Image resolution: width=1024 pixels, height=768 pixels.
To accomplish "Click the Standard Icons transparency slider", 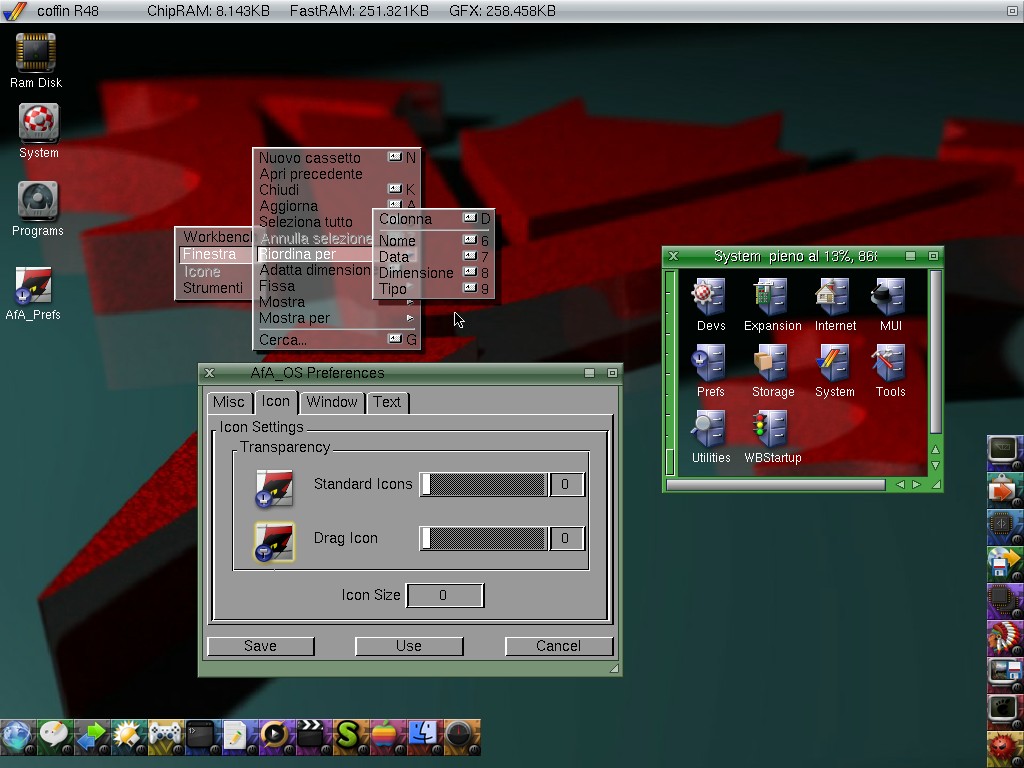I will point(484,484).
